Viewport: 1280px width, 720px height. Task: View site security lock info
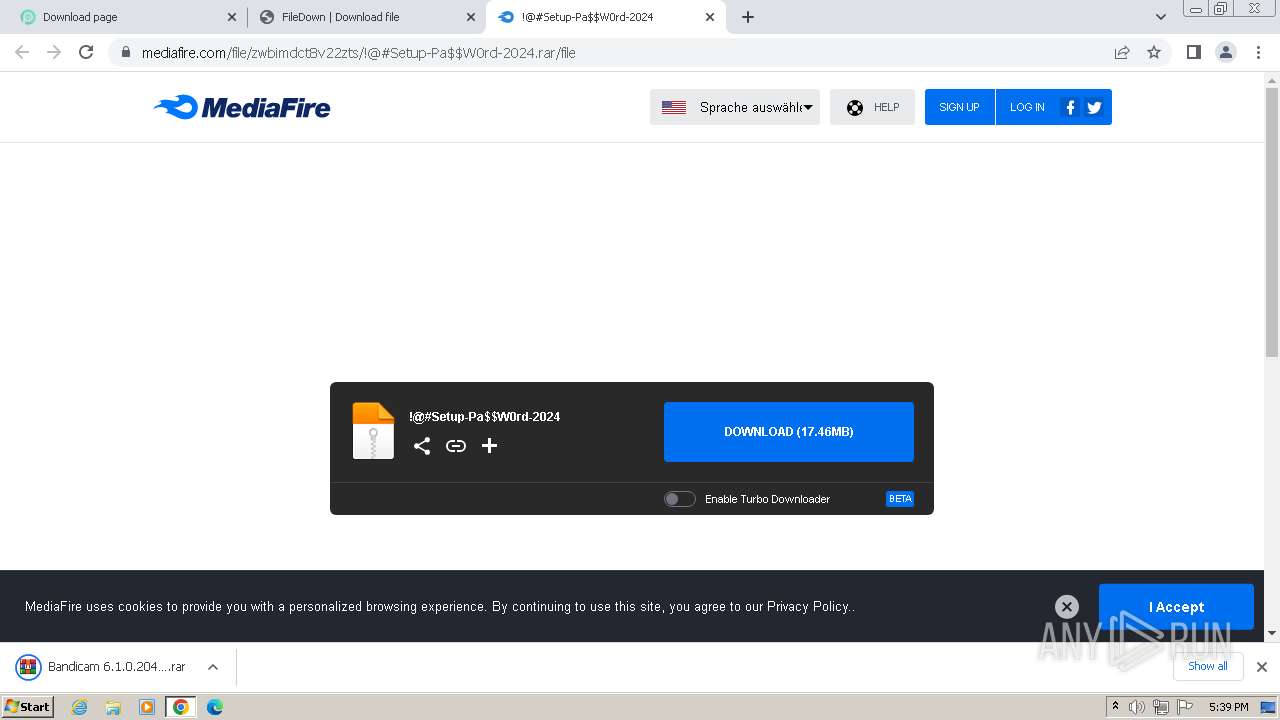tap(124, 52)
